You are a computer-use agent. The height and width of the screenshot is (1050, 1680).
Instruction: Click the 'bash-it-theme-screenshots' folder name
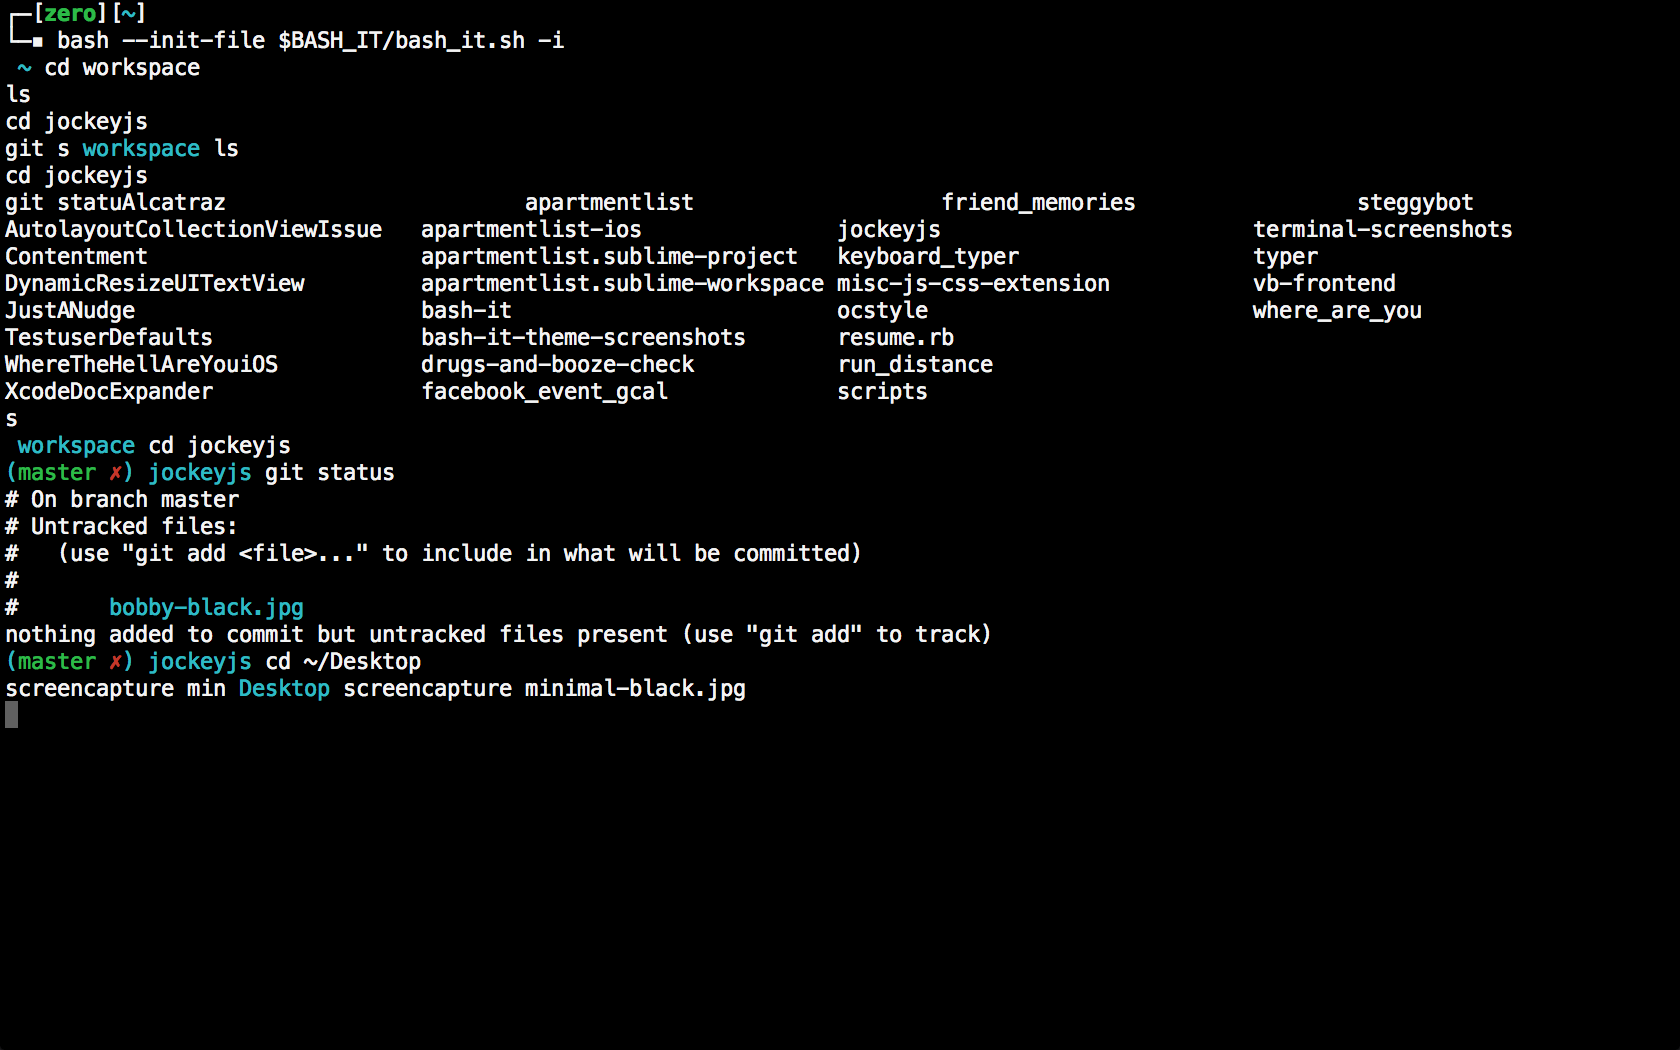point(583,337)
